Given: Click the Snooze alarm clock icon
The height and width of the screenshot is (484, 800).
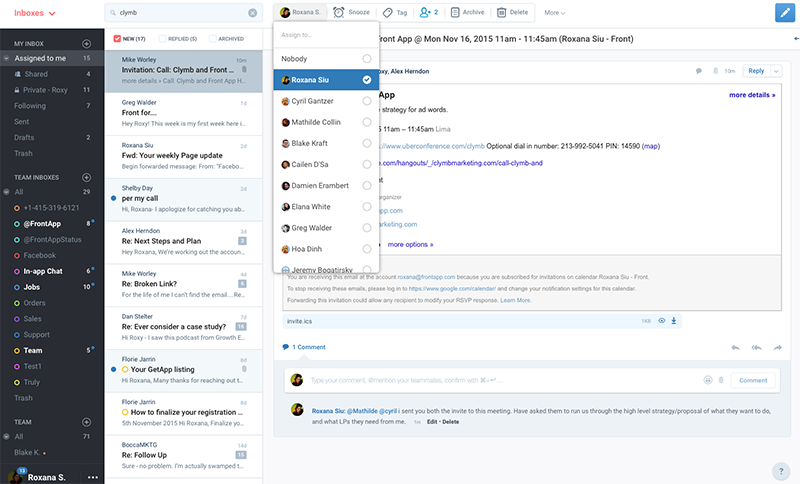Looking at the screenshot, I should tap(340, 12).
